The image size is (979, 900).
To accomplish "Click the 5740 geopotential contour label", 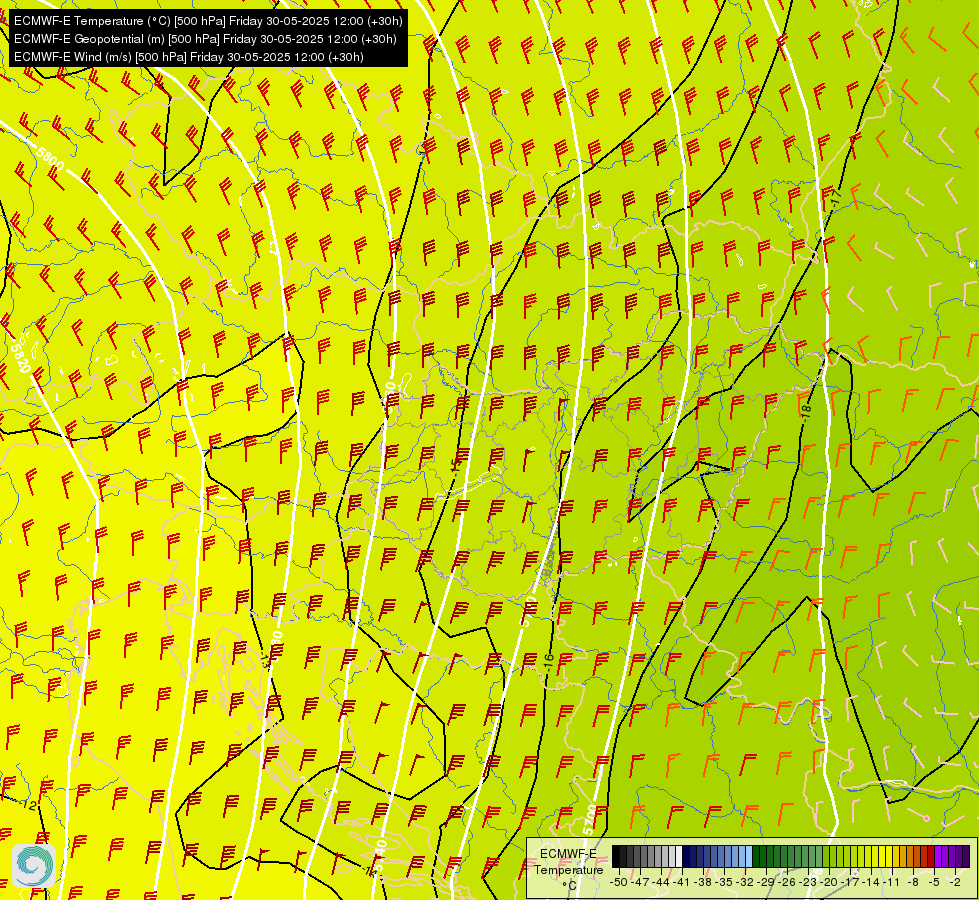I will (x=381, y=855).
